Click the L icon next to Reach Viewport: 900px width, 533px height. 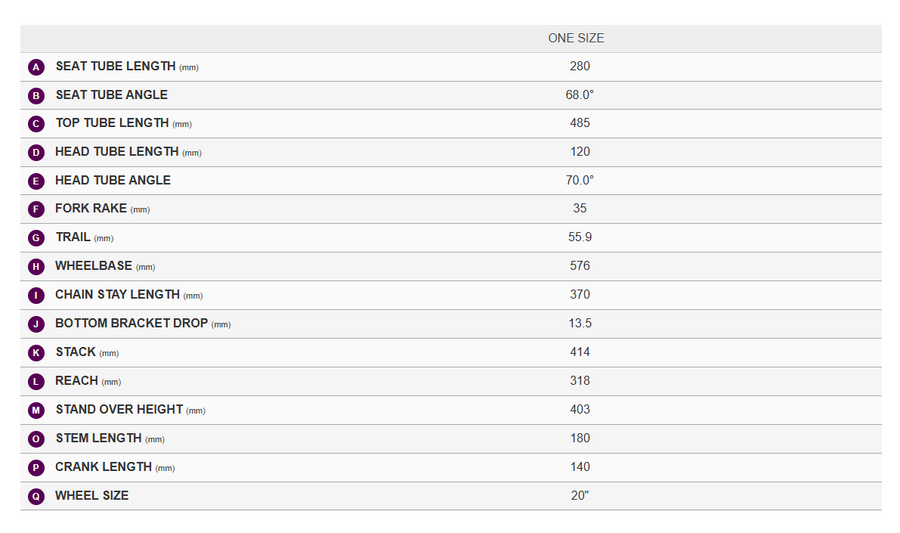pos(36,382)
